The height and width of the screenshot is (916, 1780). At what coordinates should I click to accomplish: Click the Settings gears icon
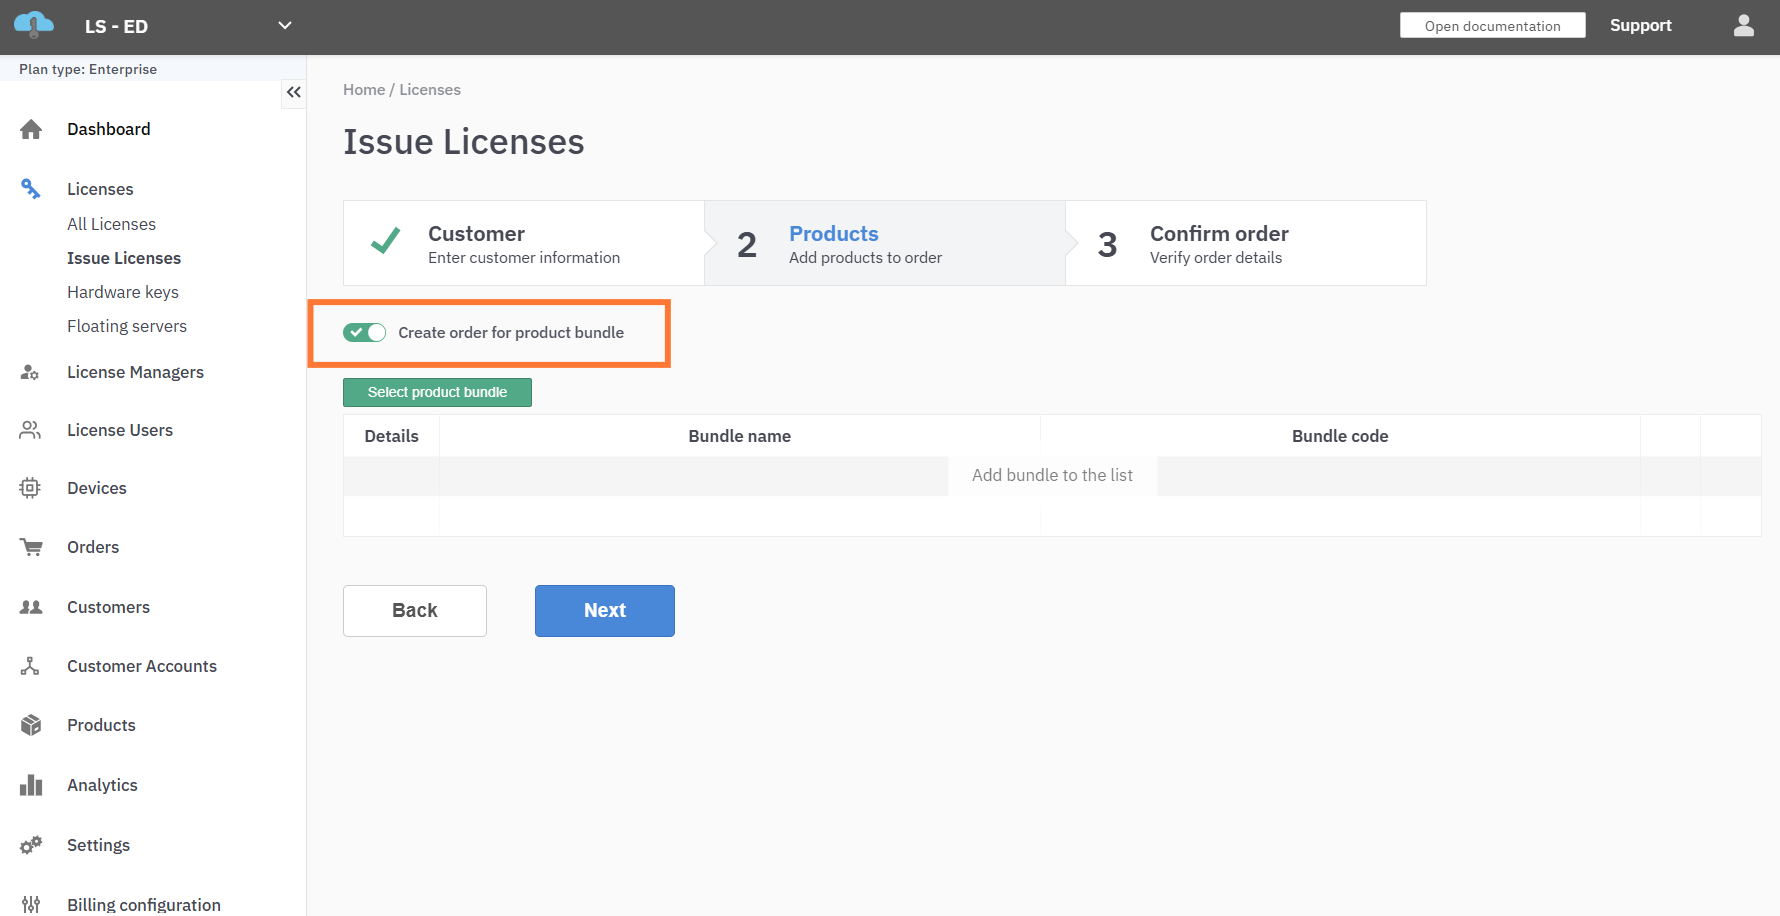[31, 845]
